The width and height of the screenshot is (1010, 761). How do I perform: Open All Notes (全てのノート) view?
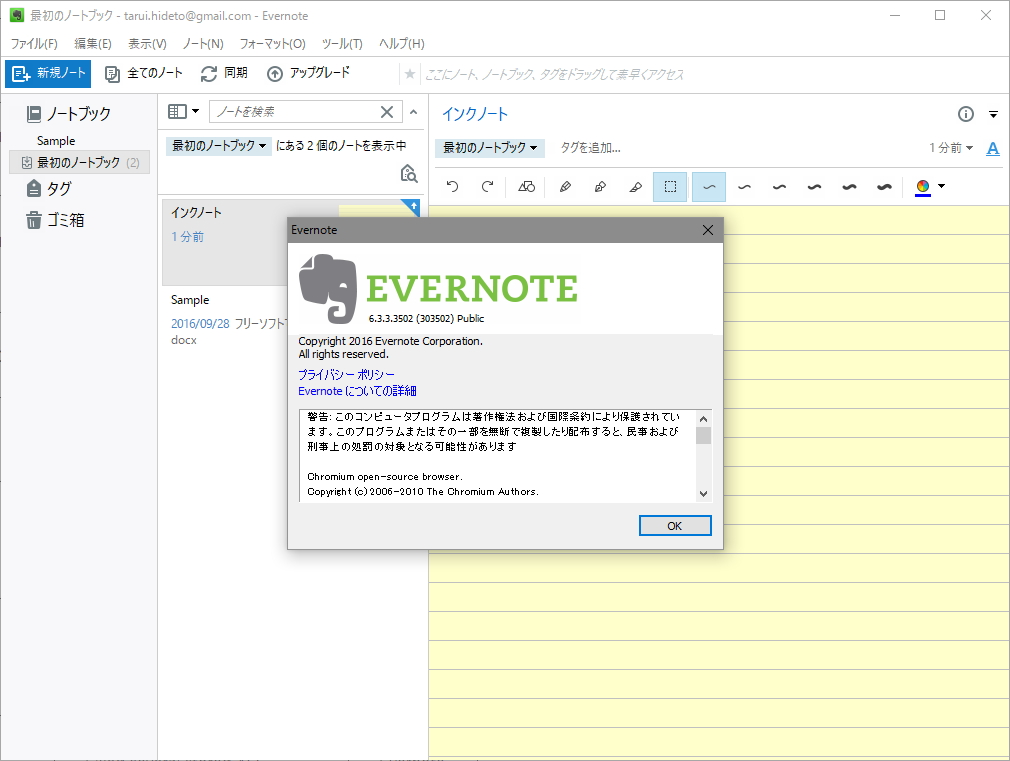(144, 73)
